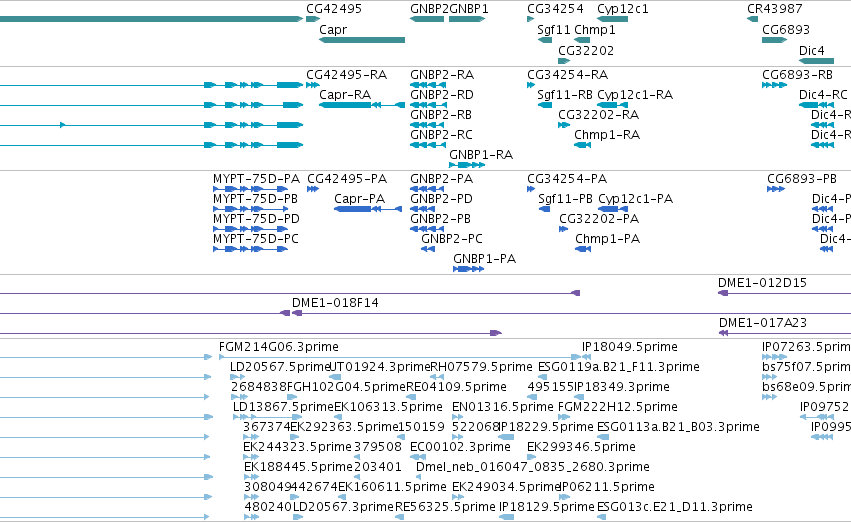Select the MYPT-75D-PB protein label
Image resolution: width=851 pixels, height=522 pixels.
256,199
